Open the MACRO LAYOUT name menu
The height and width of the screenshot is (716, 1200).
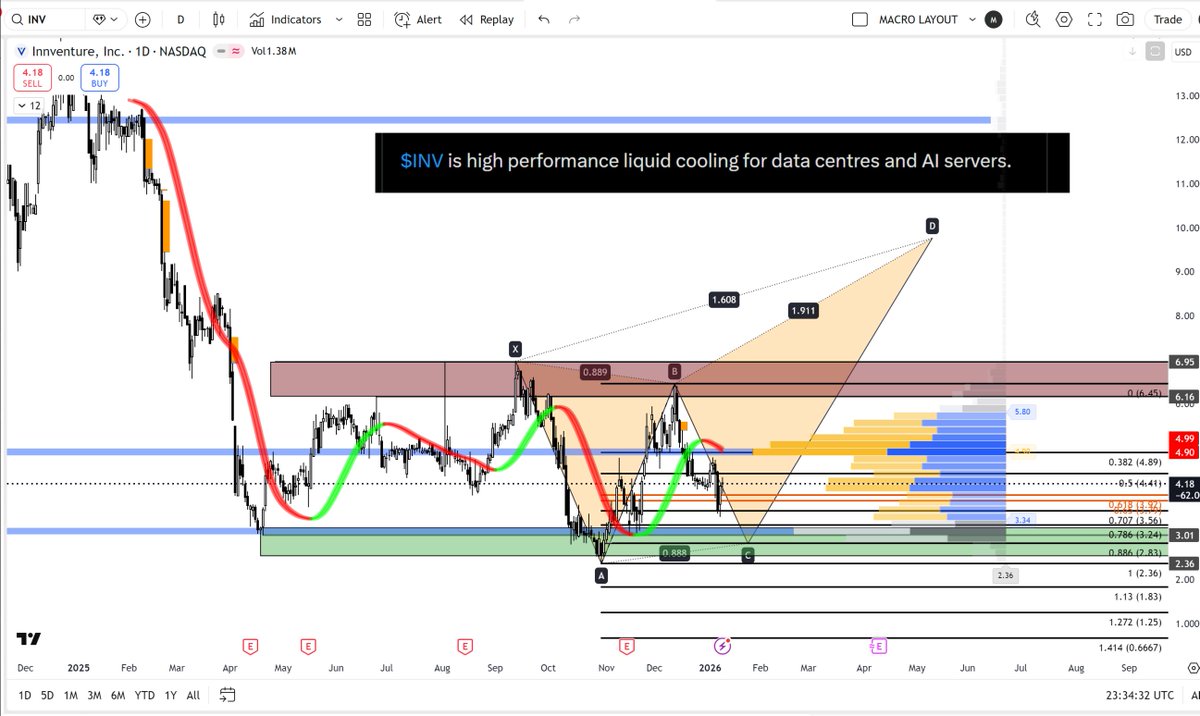[x=918, y=19]
